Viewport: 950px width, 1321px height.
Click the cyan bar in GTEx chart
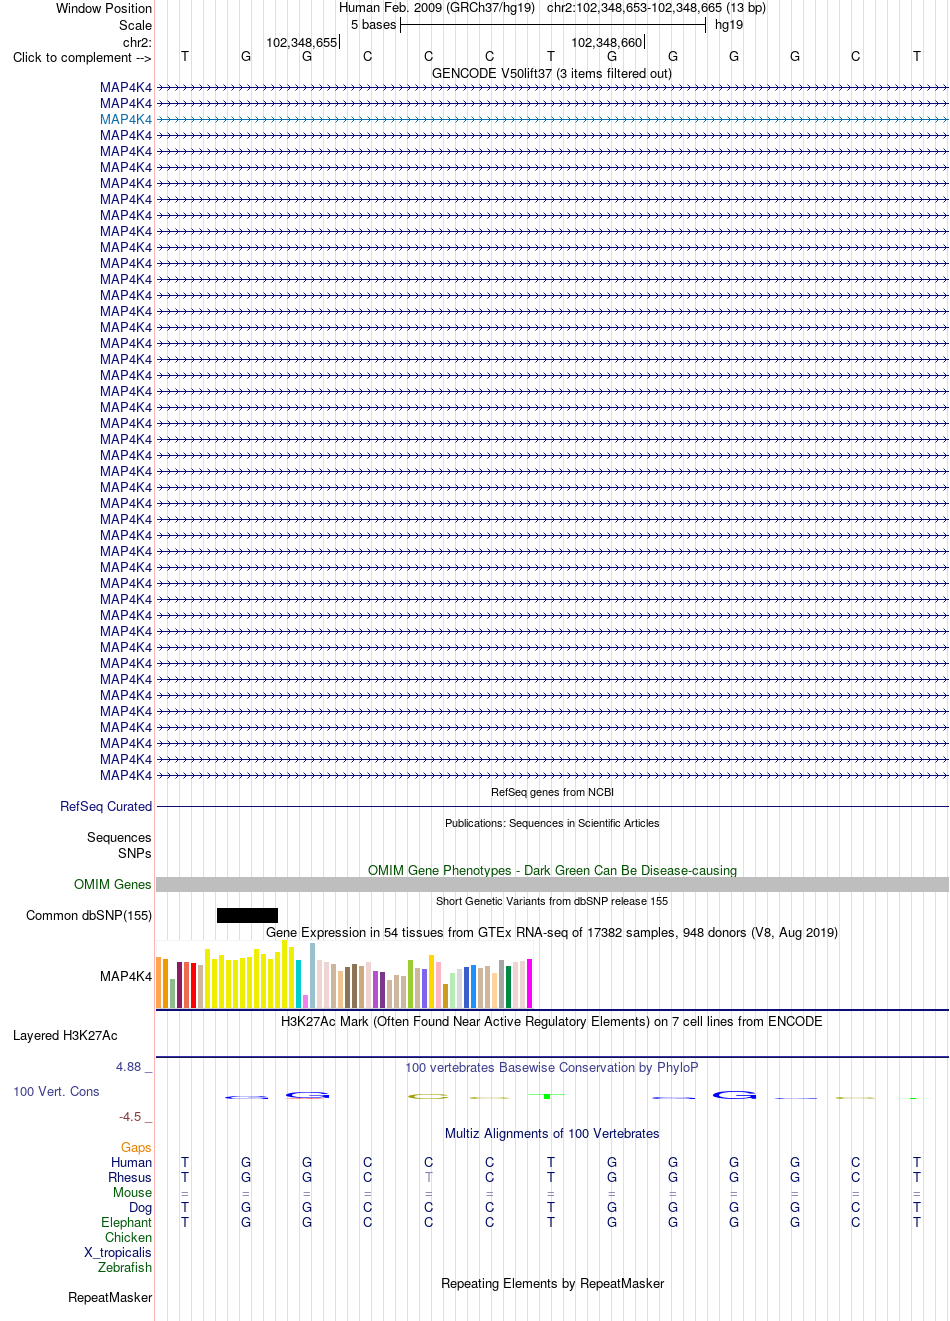pos(298,984)
